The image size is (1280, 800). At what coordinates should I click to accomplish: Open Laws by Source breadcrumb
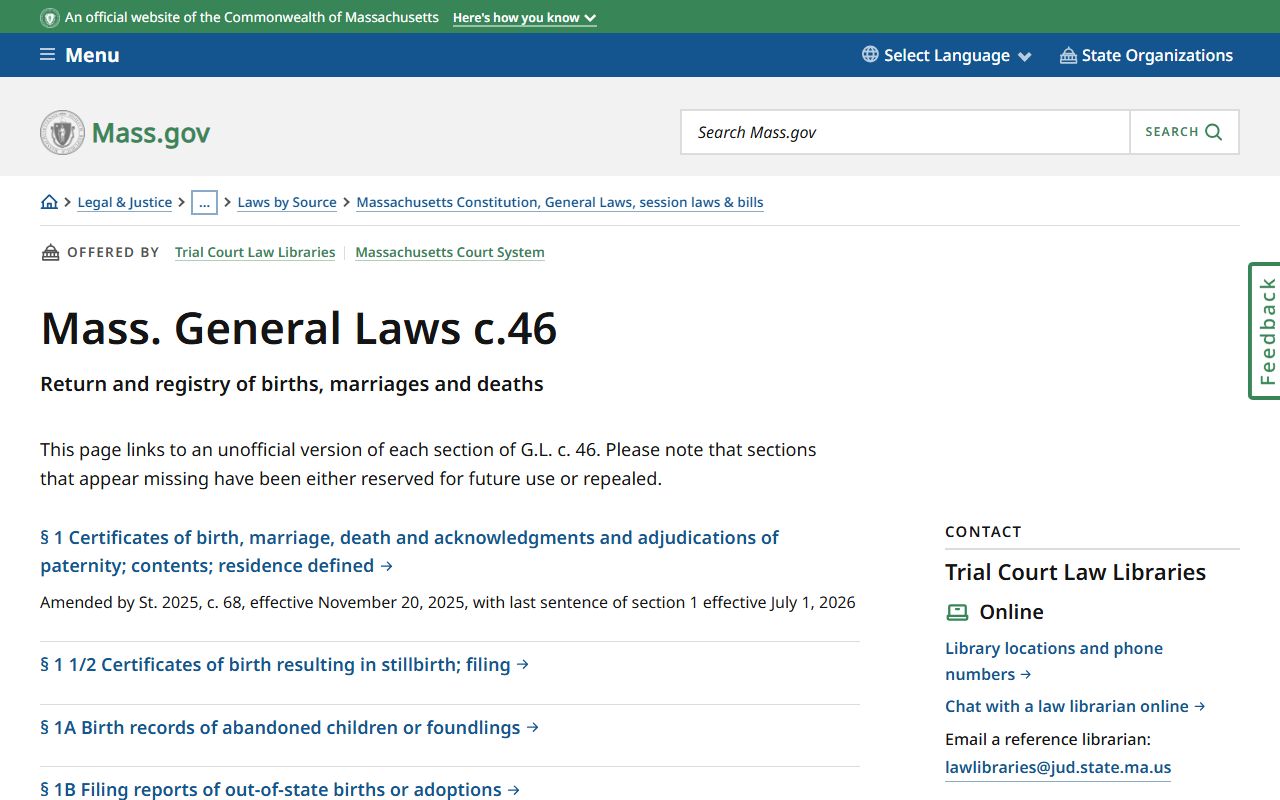tap(287, 202)
